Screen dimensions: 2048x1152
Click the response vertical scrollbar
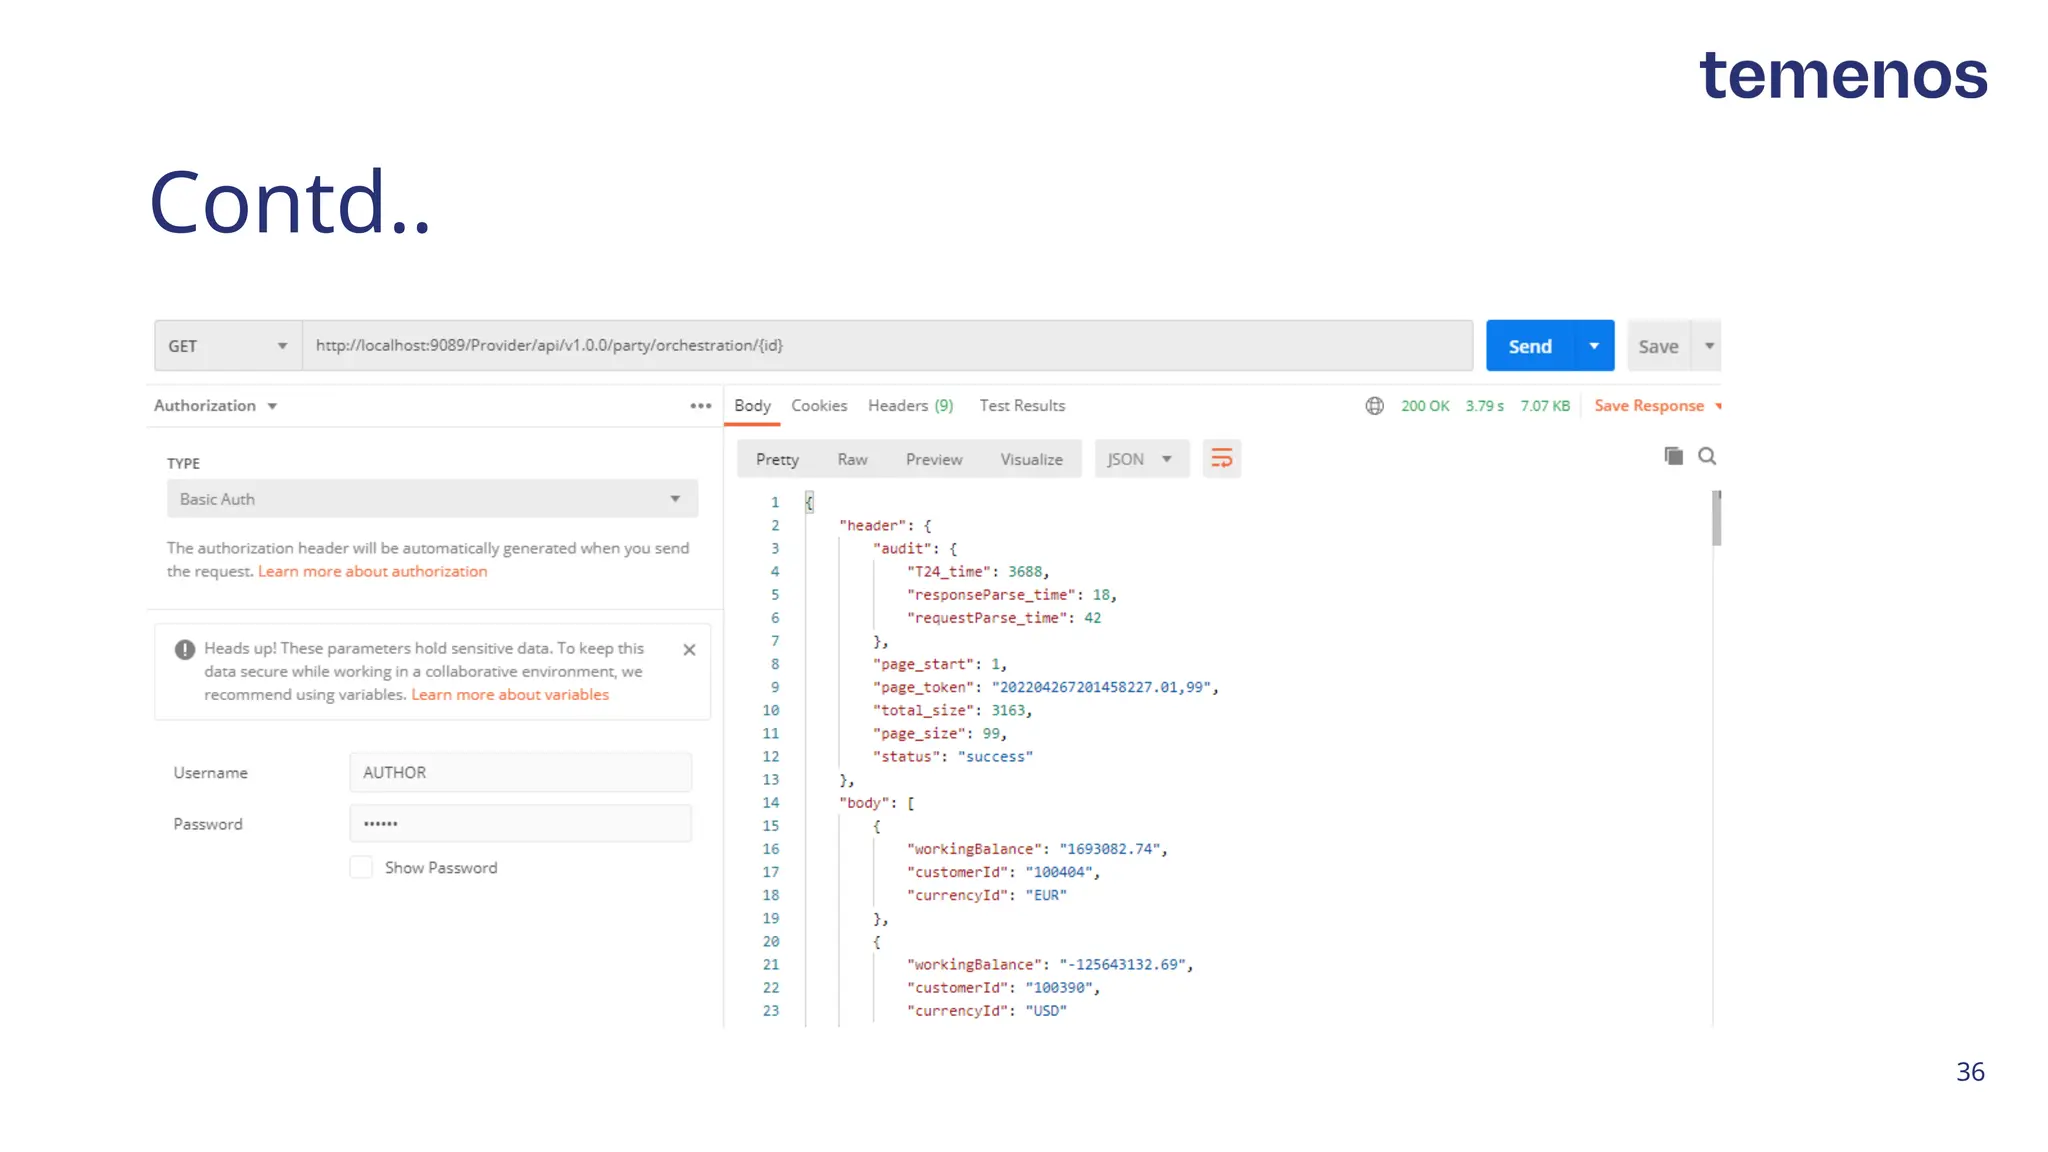[1716, 520]
